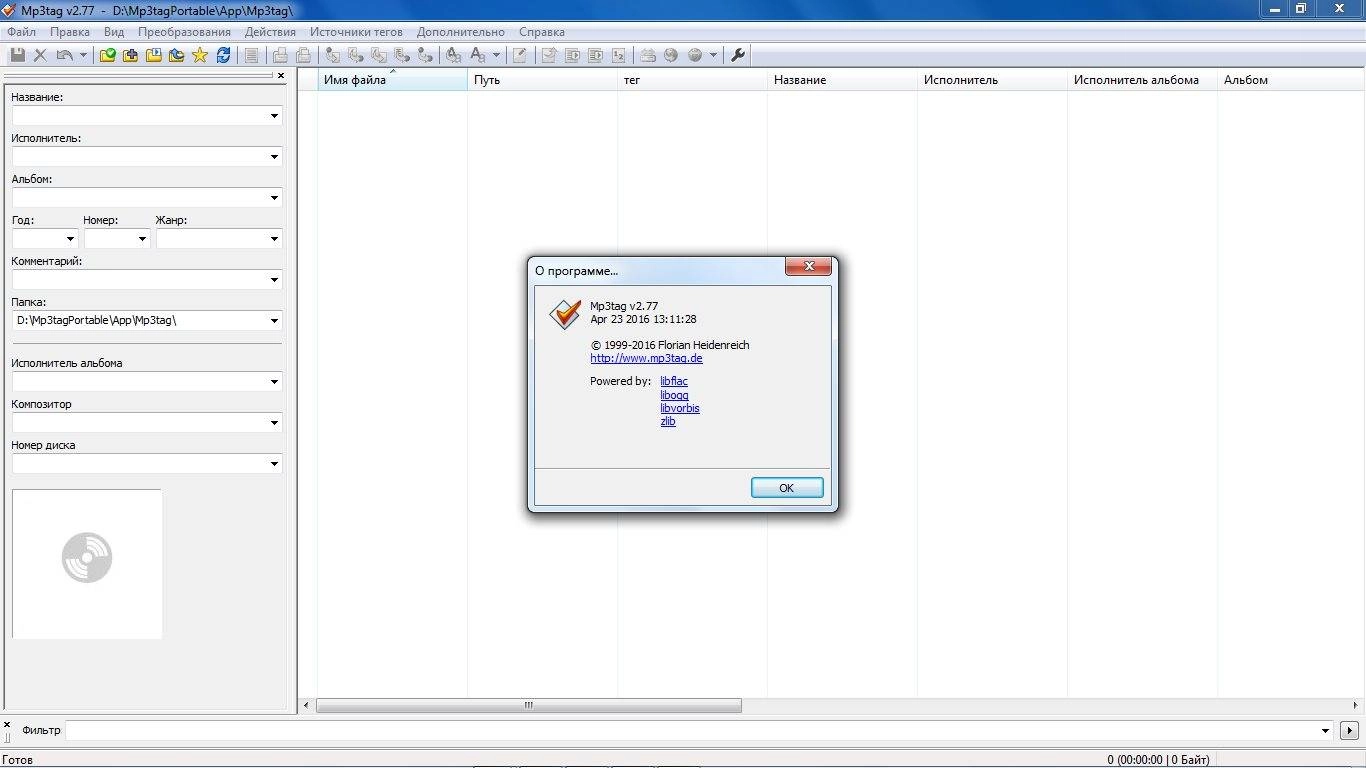The height and width of the screenshot is (768, 1366).
Task: Click the Undo arrow icon in toolbar
Action: (65, 55)
